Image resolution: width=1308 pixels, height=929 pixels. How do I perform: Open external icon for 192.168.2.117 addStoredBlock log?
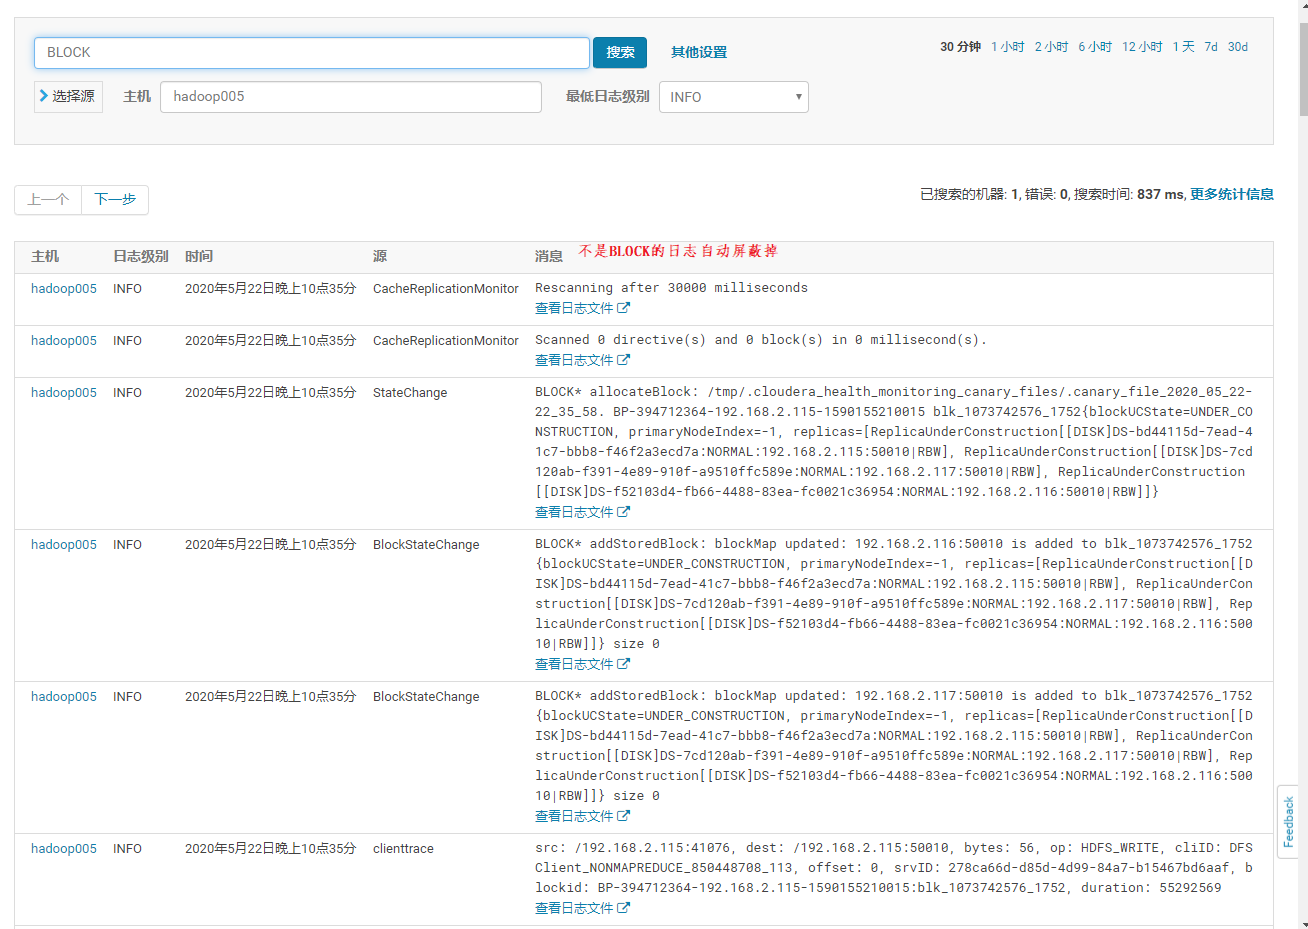pyautogui.click(x=624, y=816)
